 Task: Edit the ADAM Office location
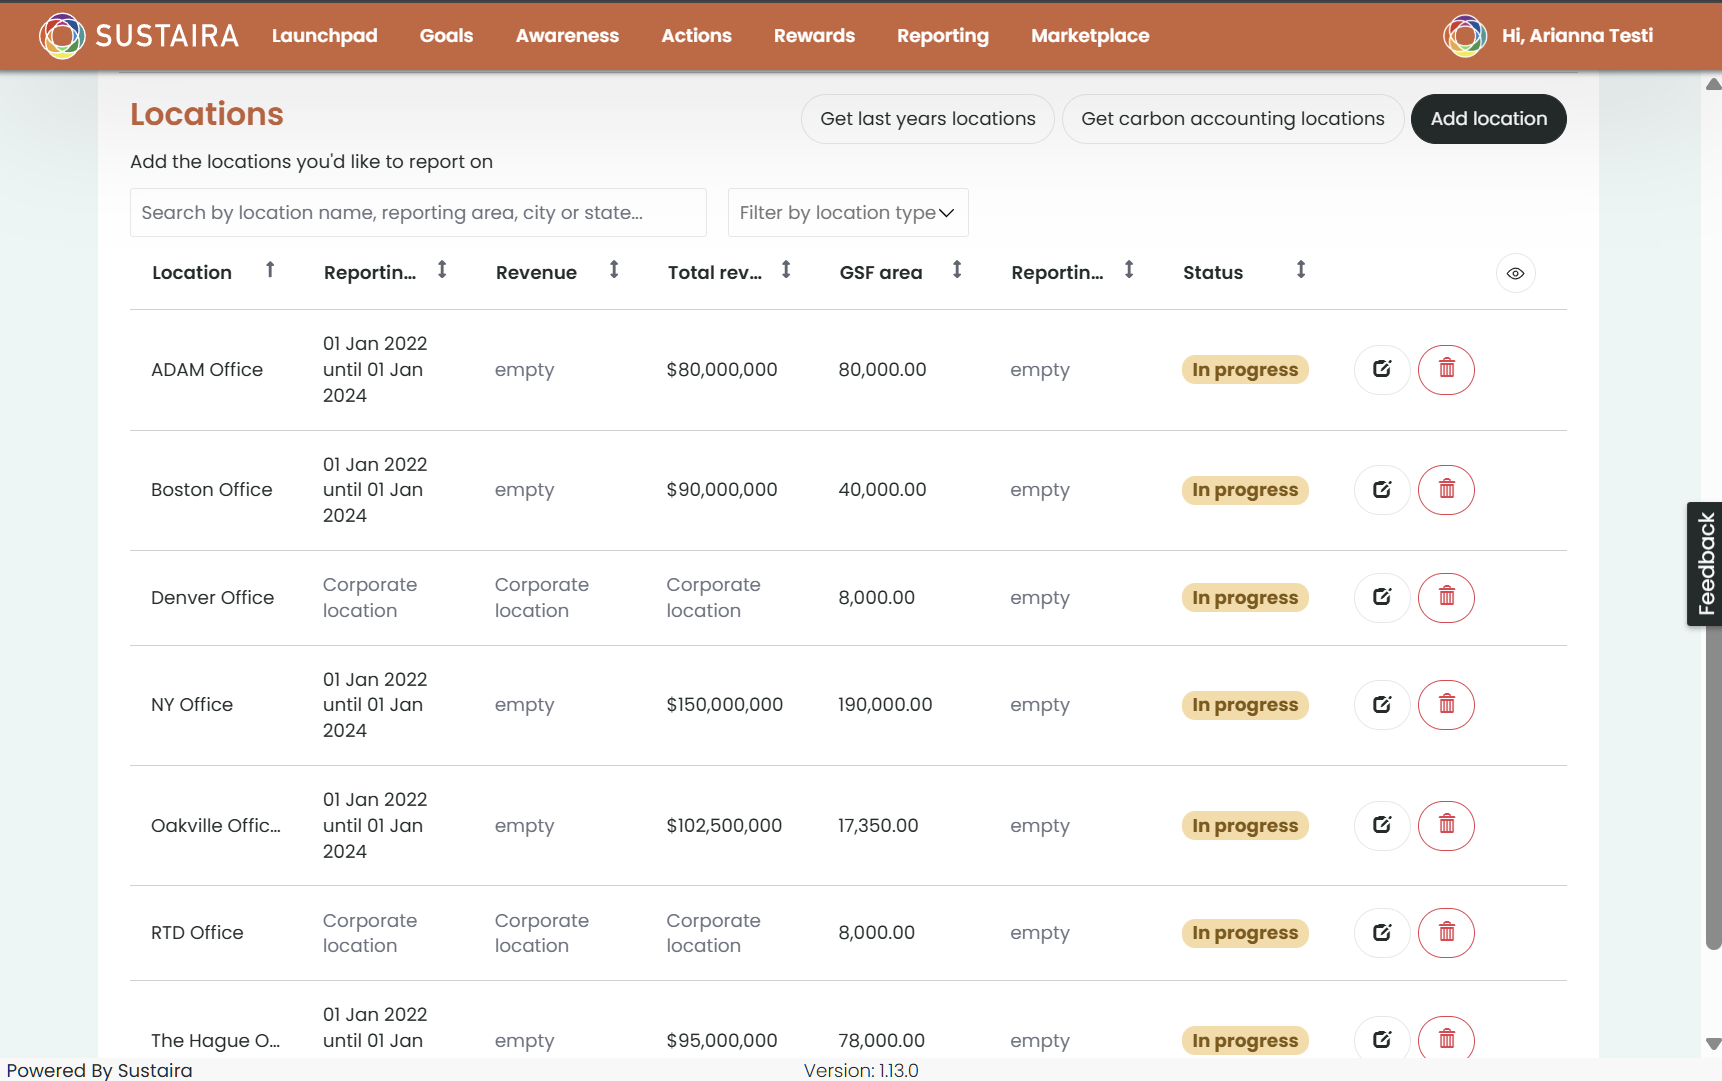pyautogui.click(x=1382, y=370)
